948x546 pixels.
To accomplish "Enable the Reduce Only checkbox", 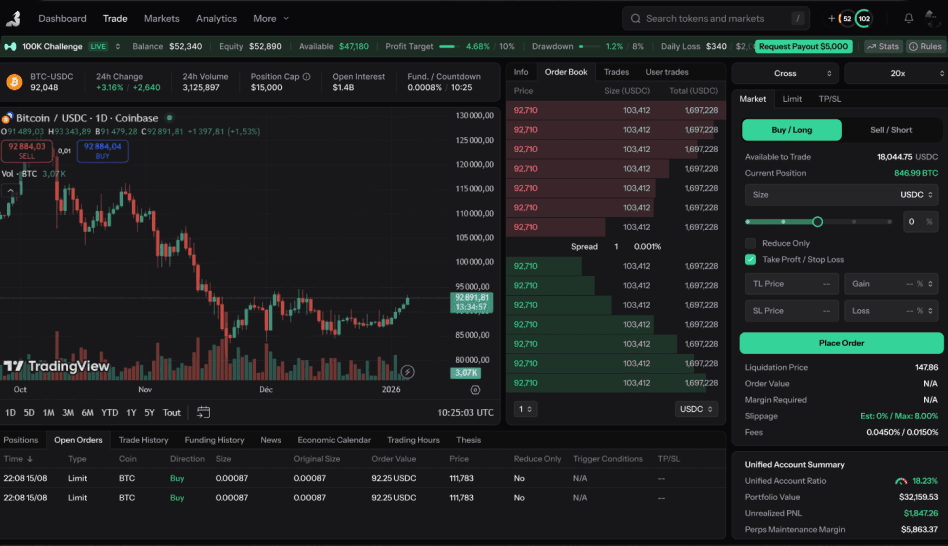I will (x=750, y=243).
